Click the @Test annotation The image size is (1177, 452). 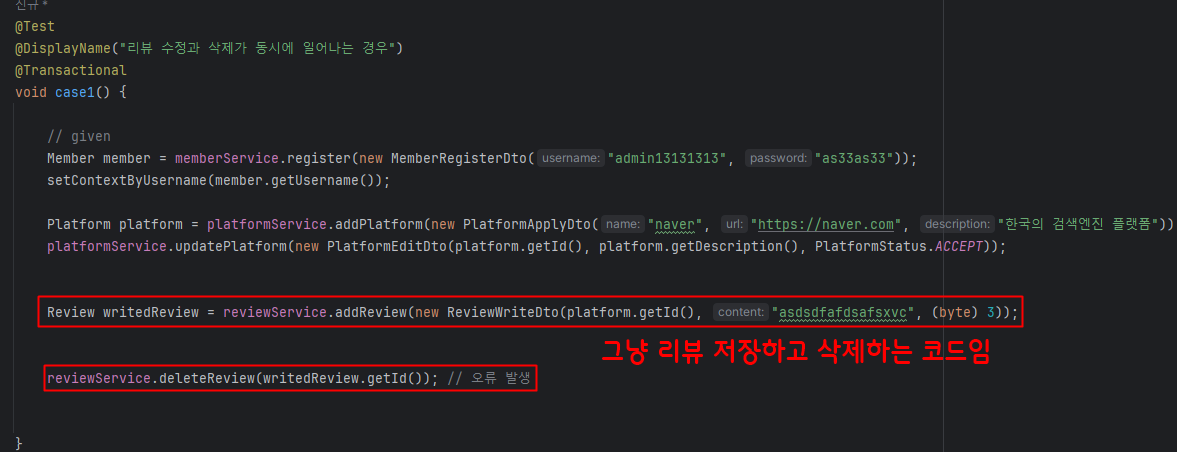[34, 26]
